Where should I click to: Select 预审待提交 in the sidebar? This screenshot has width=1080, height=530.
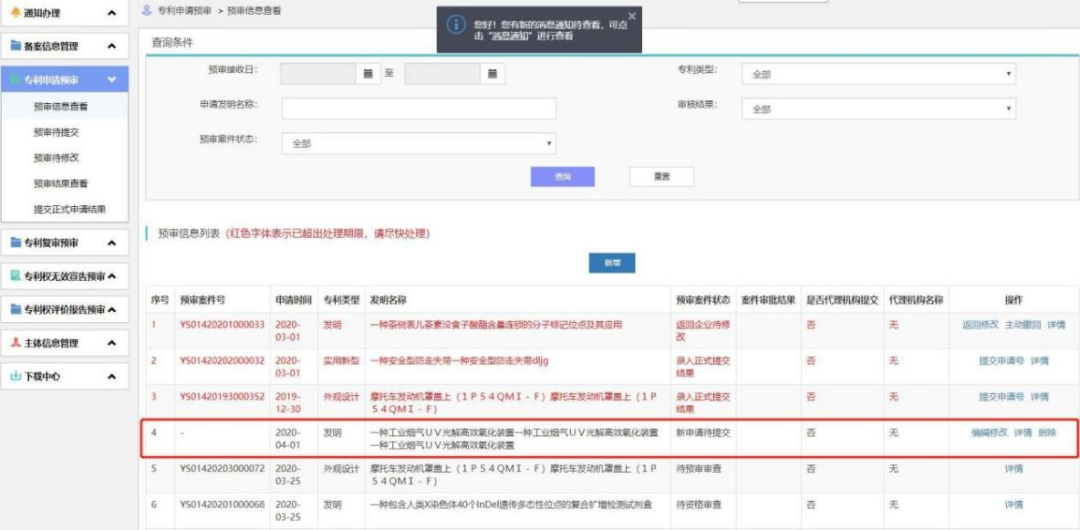pos(56,132)
